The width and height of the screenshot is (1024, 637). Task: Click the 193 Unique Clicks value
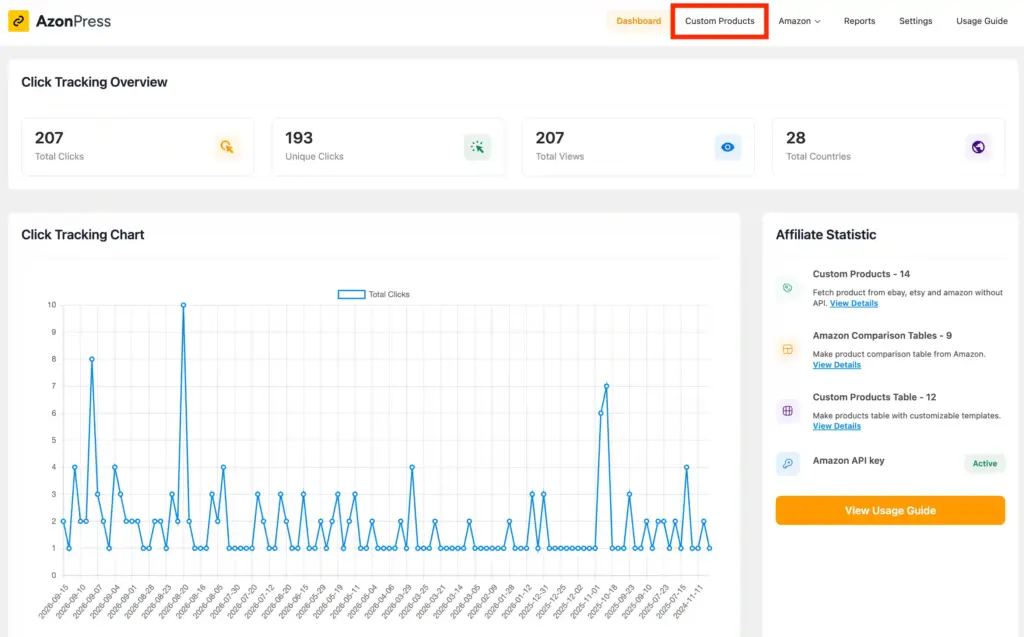point(299,138)
